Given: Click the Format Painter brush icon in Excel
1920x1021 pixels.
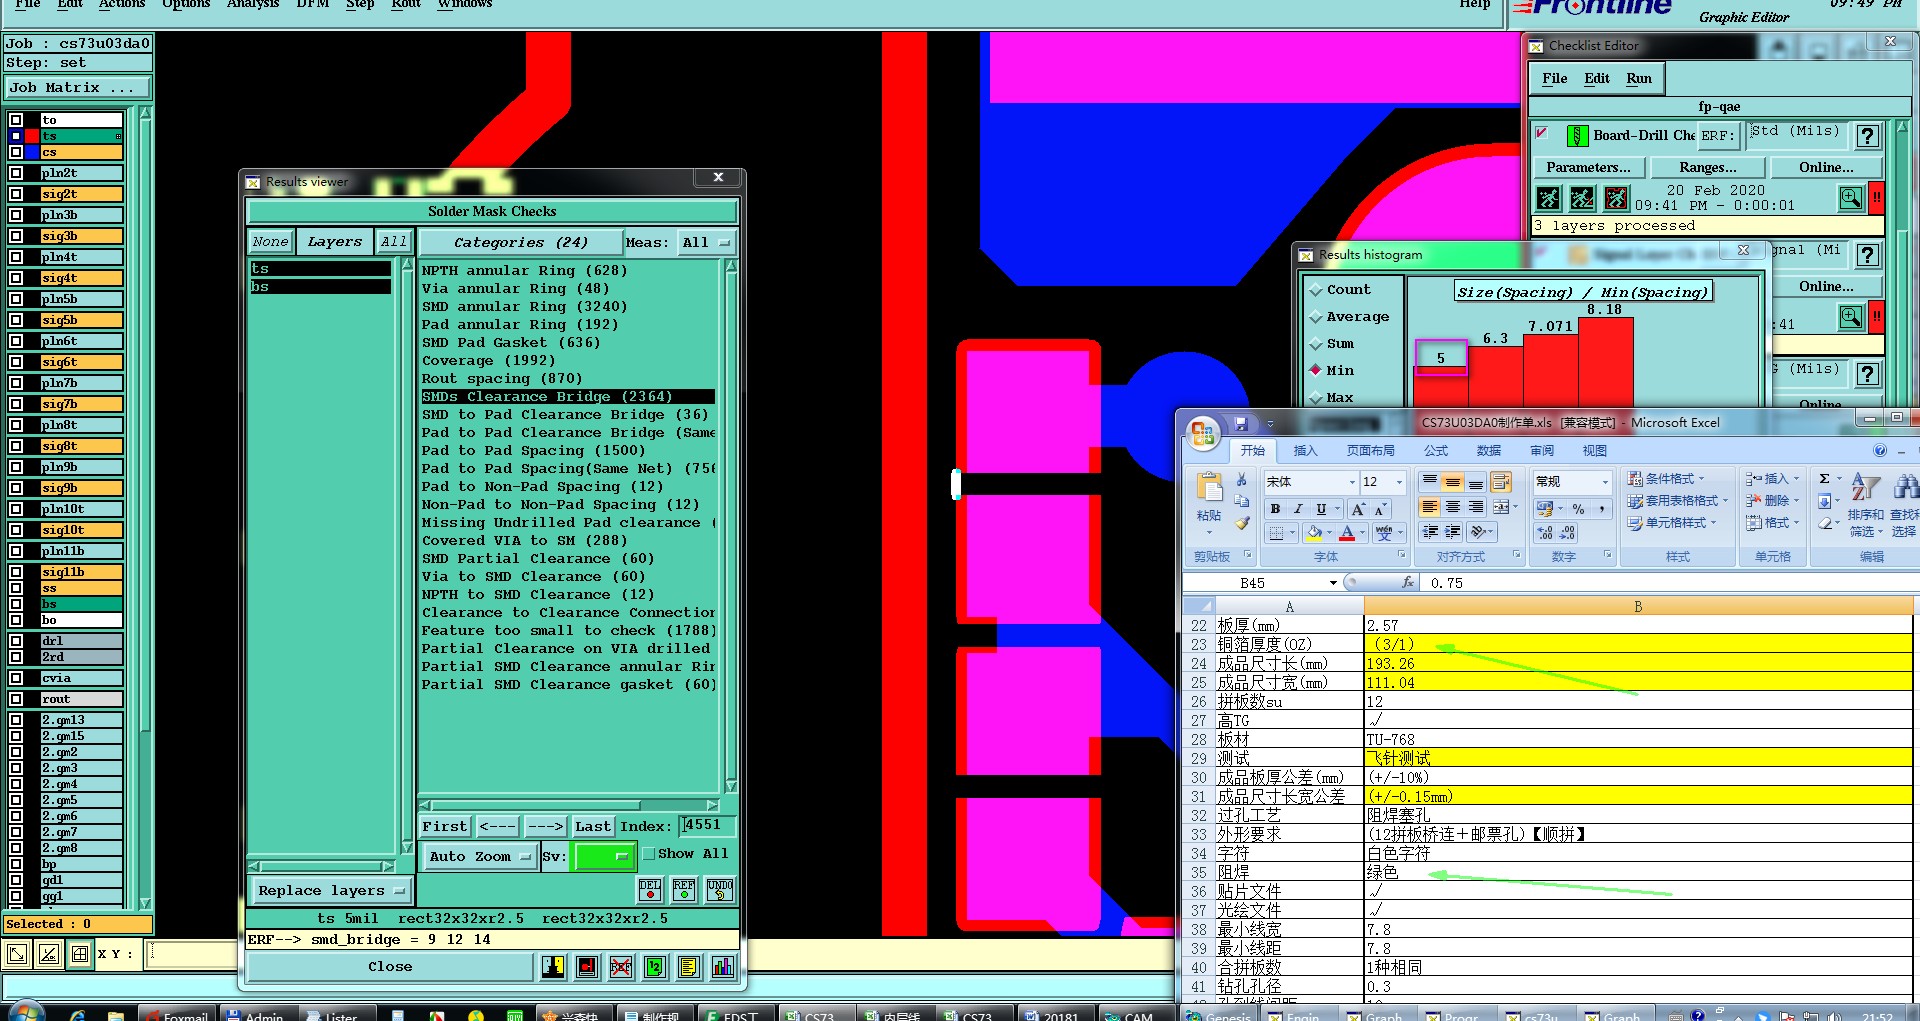Looking at the screenshot, I should [1242, 523].
